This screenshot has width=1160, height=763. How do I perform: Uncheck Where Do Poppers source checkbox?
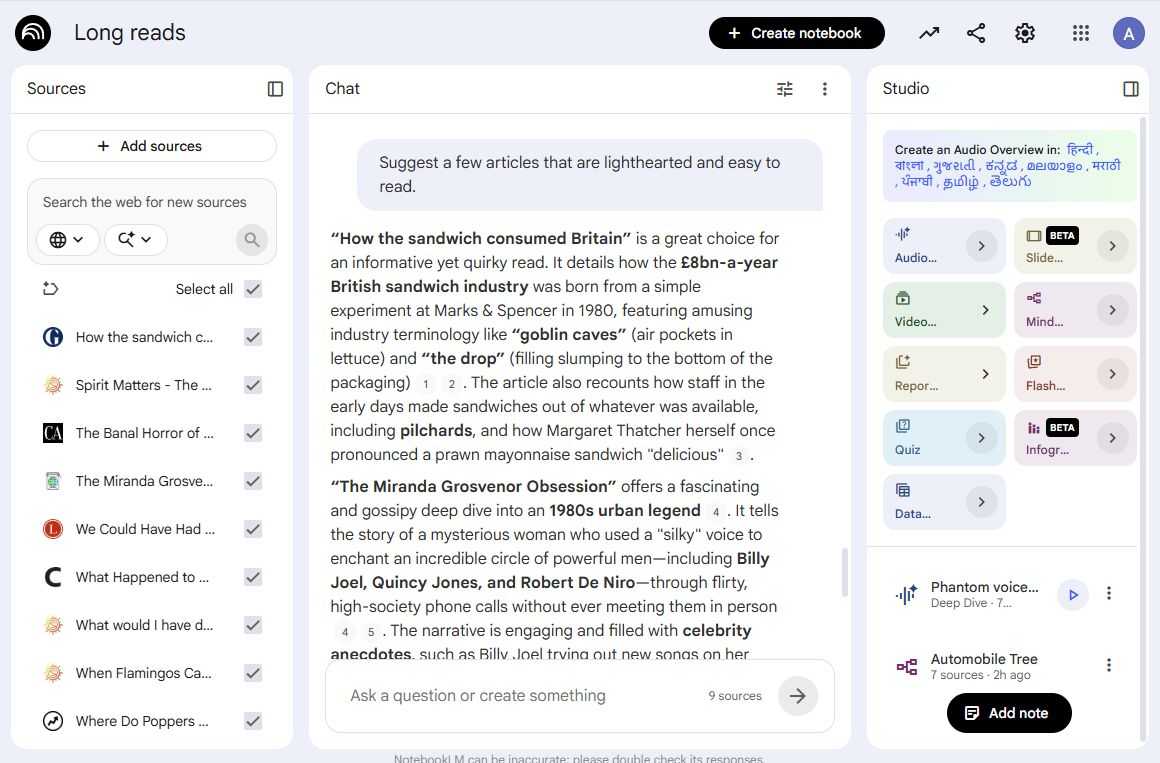tap(253, 721)
